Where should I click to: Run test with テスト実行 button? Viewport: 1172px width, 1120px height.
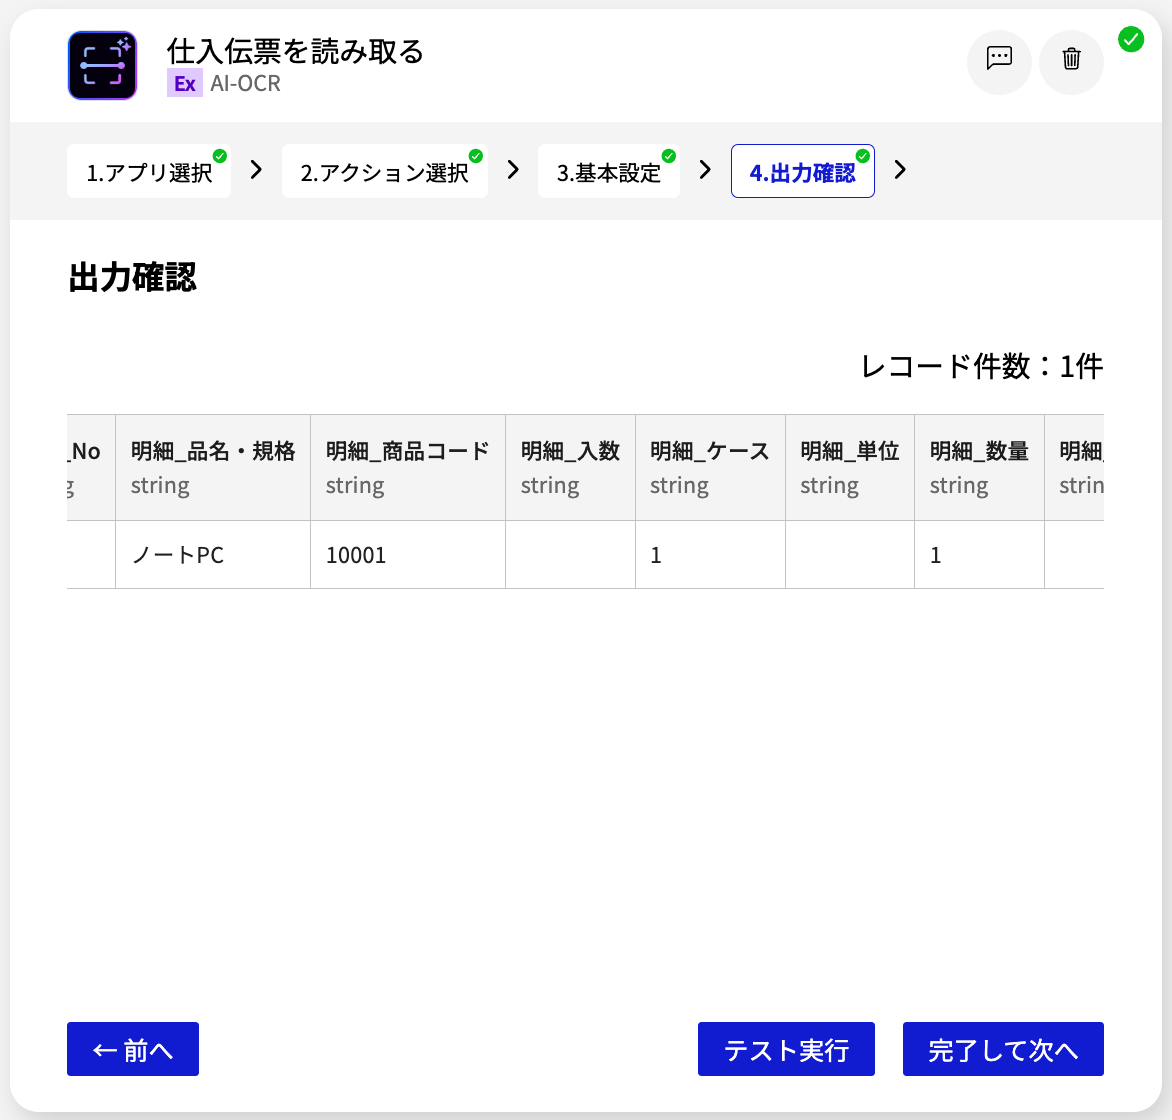coord(786,1049)
